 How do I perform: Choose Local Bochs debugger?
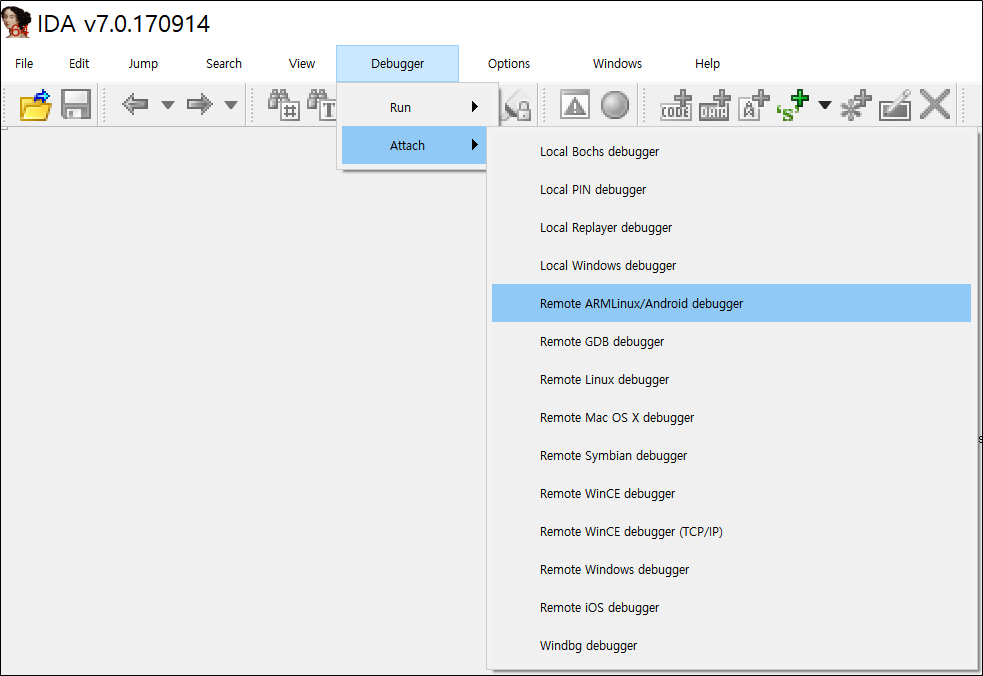[x=731, y=152]
